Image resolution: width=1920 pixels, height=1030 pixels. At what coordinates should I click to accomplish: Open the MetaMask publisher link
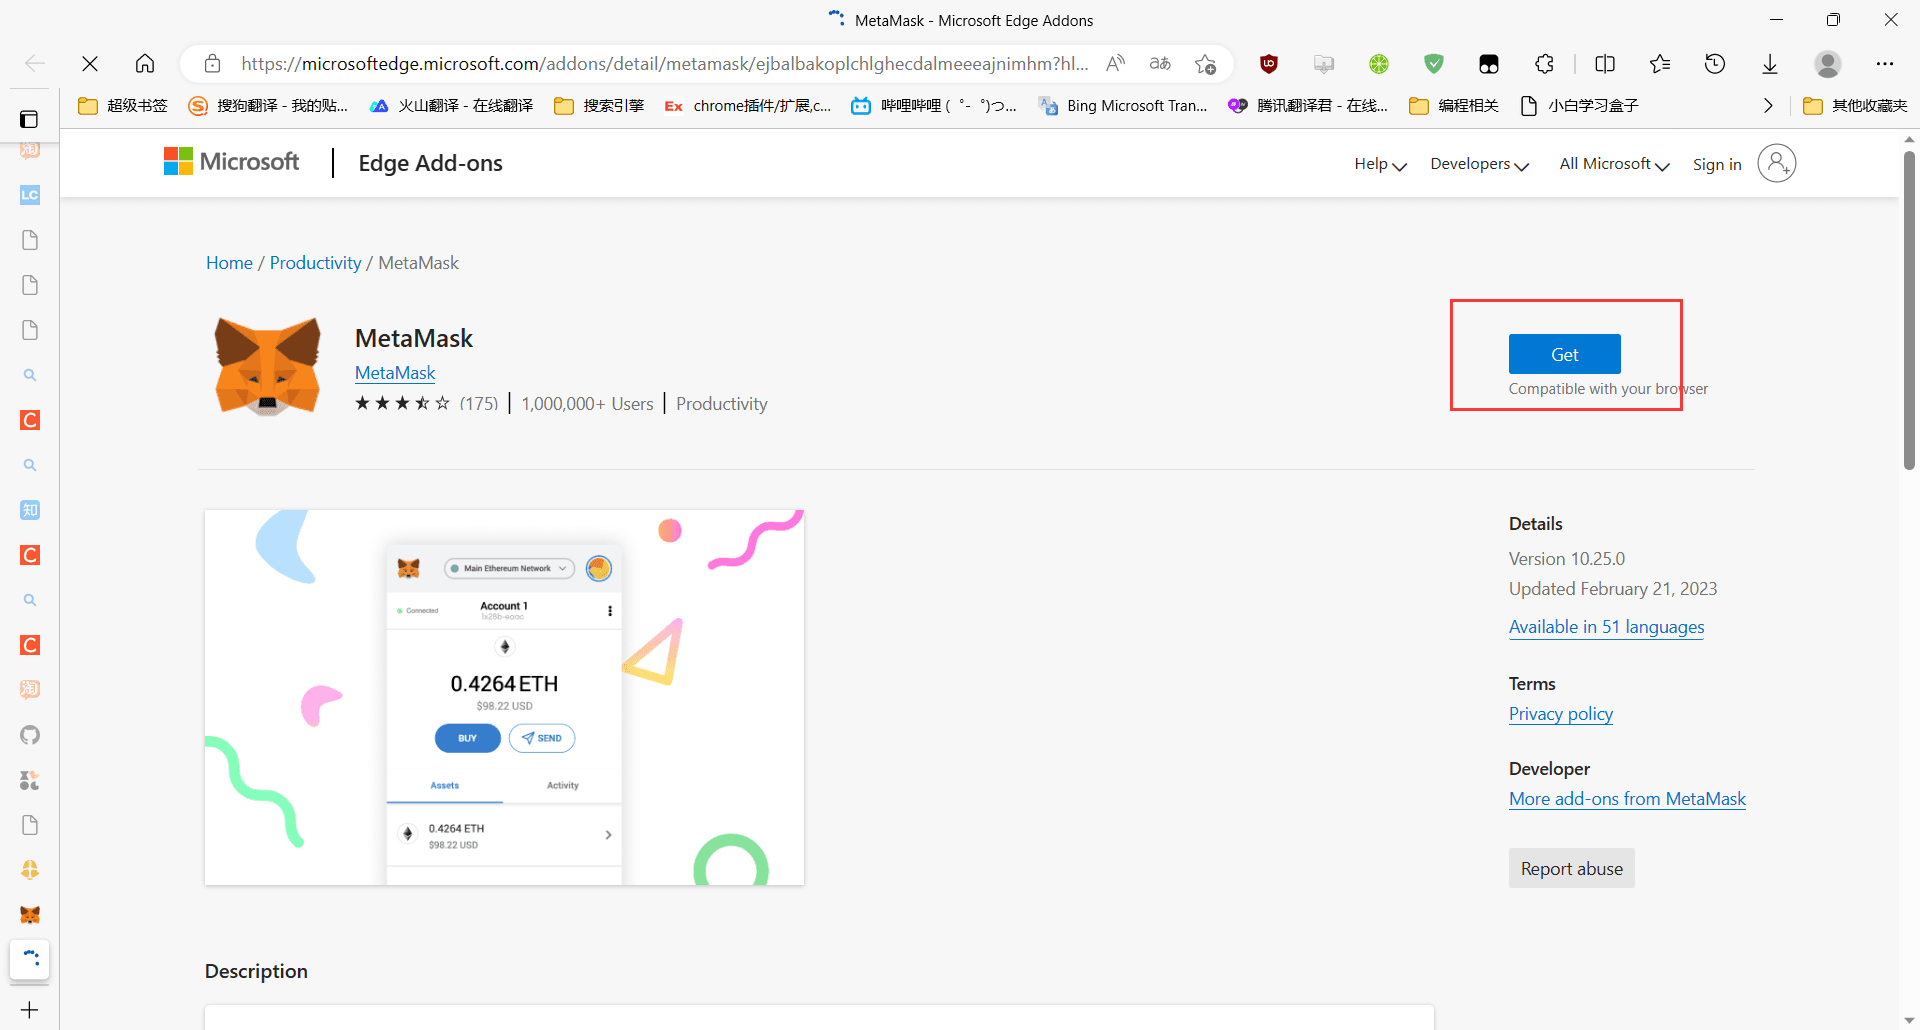[x=395, y=373]
